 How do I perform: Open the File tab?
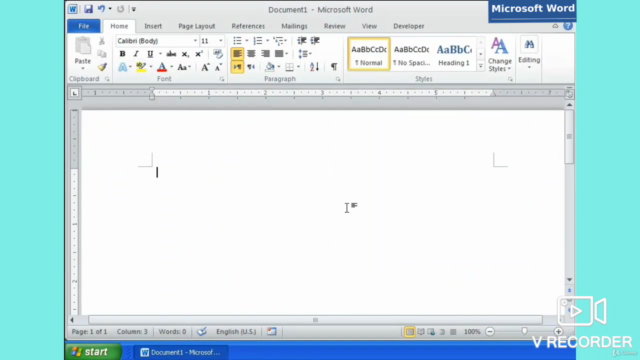[x=84, y=26]
